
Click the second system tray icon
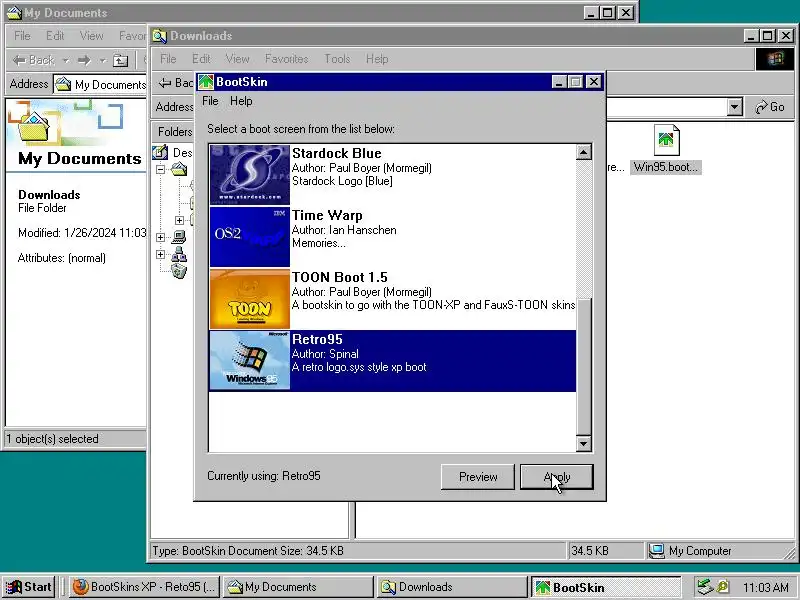[x=722, y=587]
